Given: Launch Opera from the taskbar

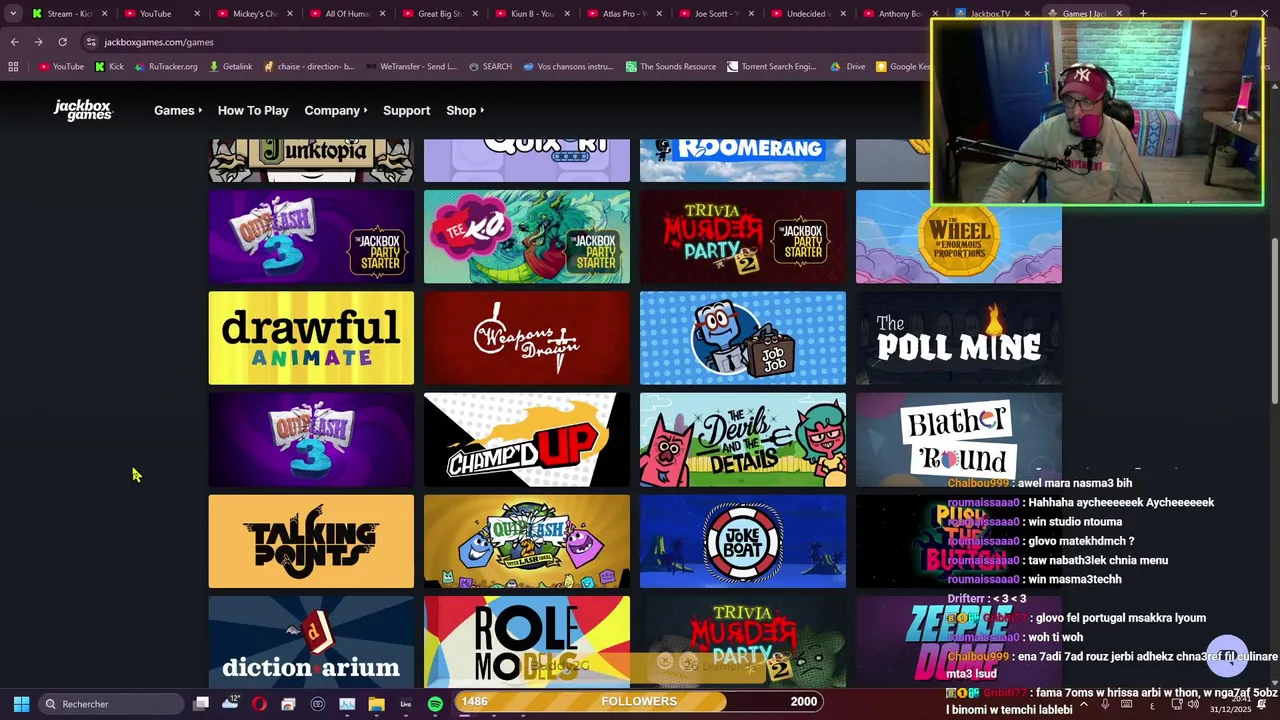Looking at the screenshot, I should pos(259,704).
